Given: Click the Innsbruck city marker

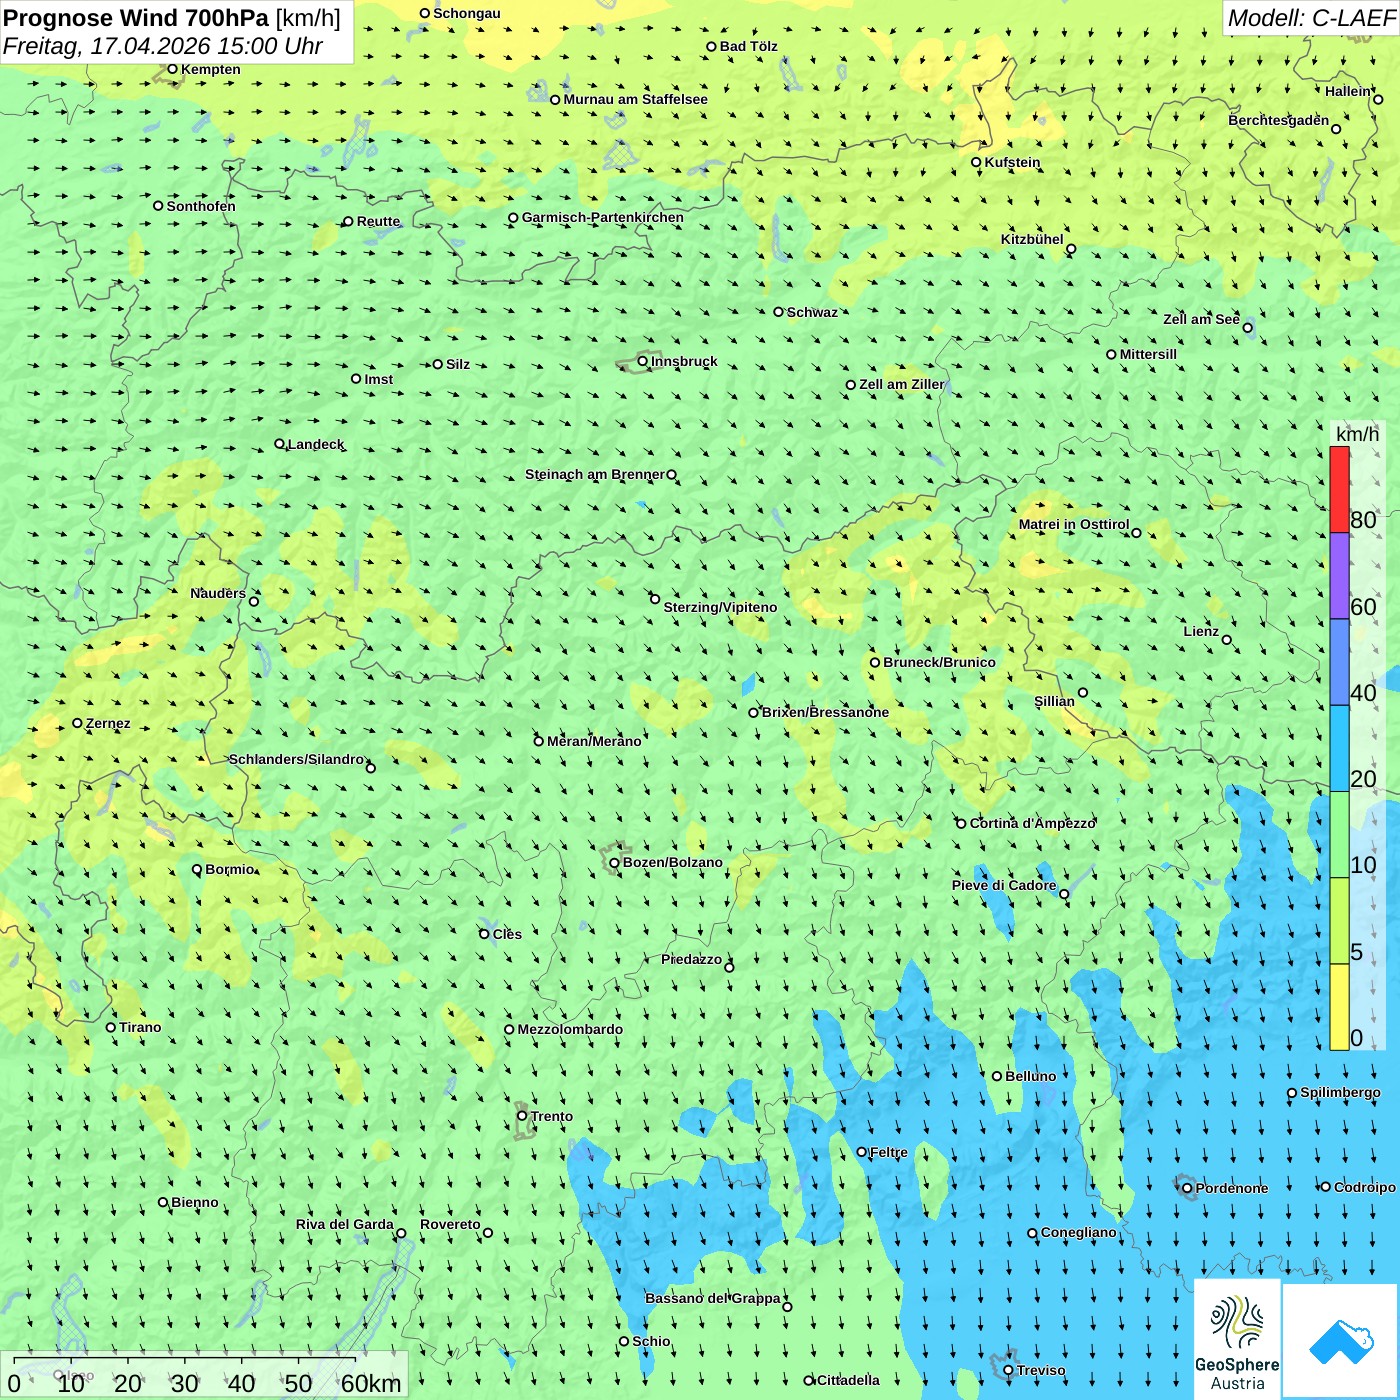Looking at the screenshot, I should pos(643,361).
